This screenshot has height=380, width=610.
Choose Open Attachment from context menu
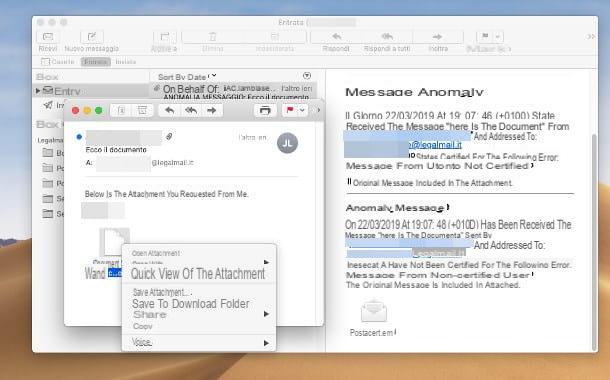click(x=156, y=253)
